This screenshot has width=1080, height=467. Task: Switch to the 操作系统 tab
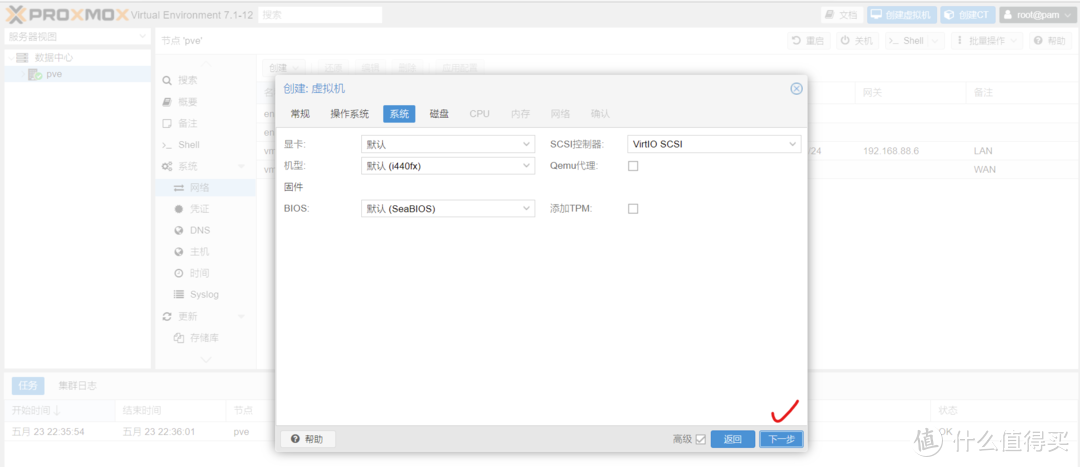coord(350,114)
